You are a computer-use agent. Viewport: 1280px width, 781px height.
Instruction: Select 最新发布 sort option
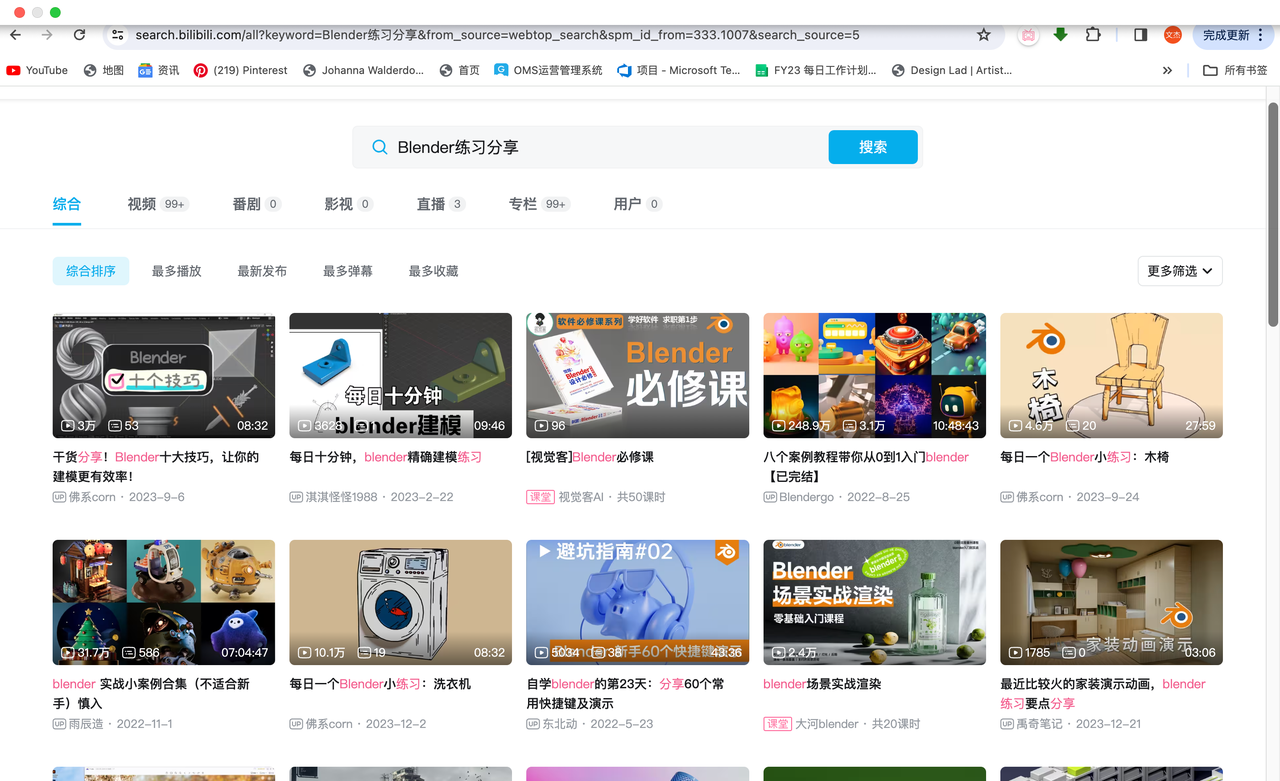(262, 271)
